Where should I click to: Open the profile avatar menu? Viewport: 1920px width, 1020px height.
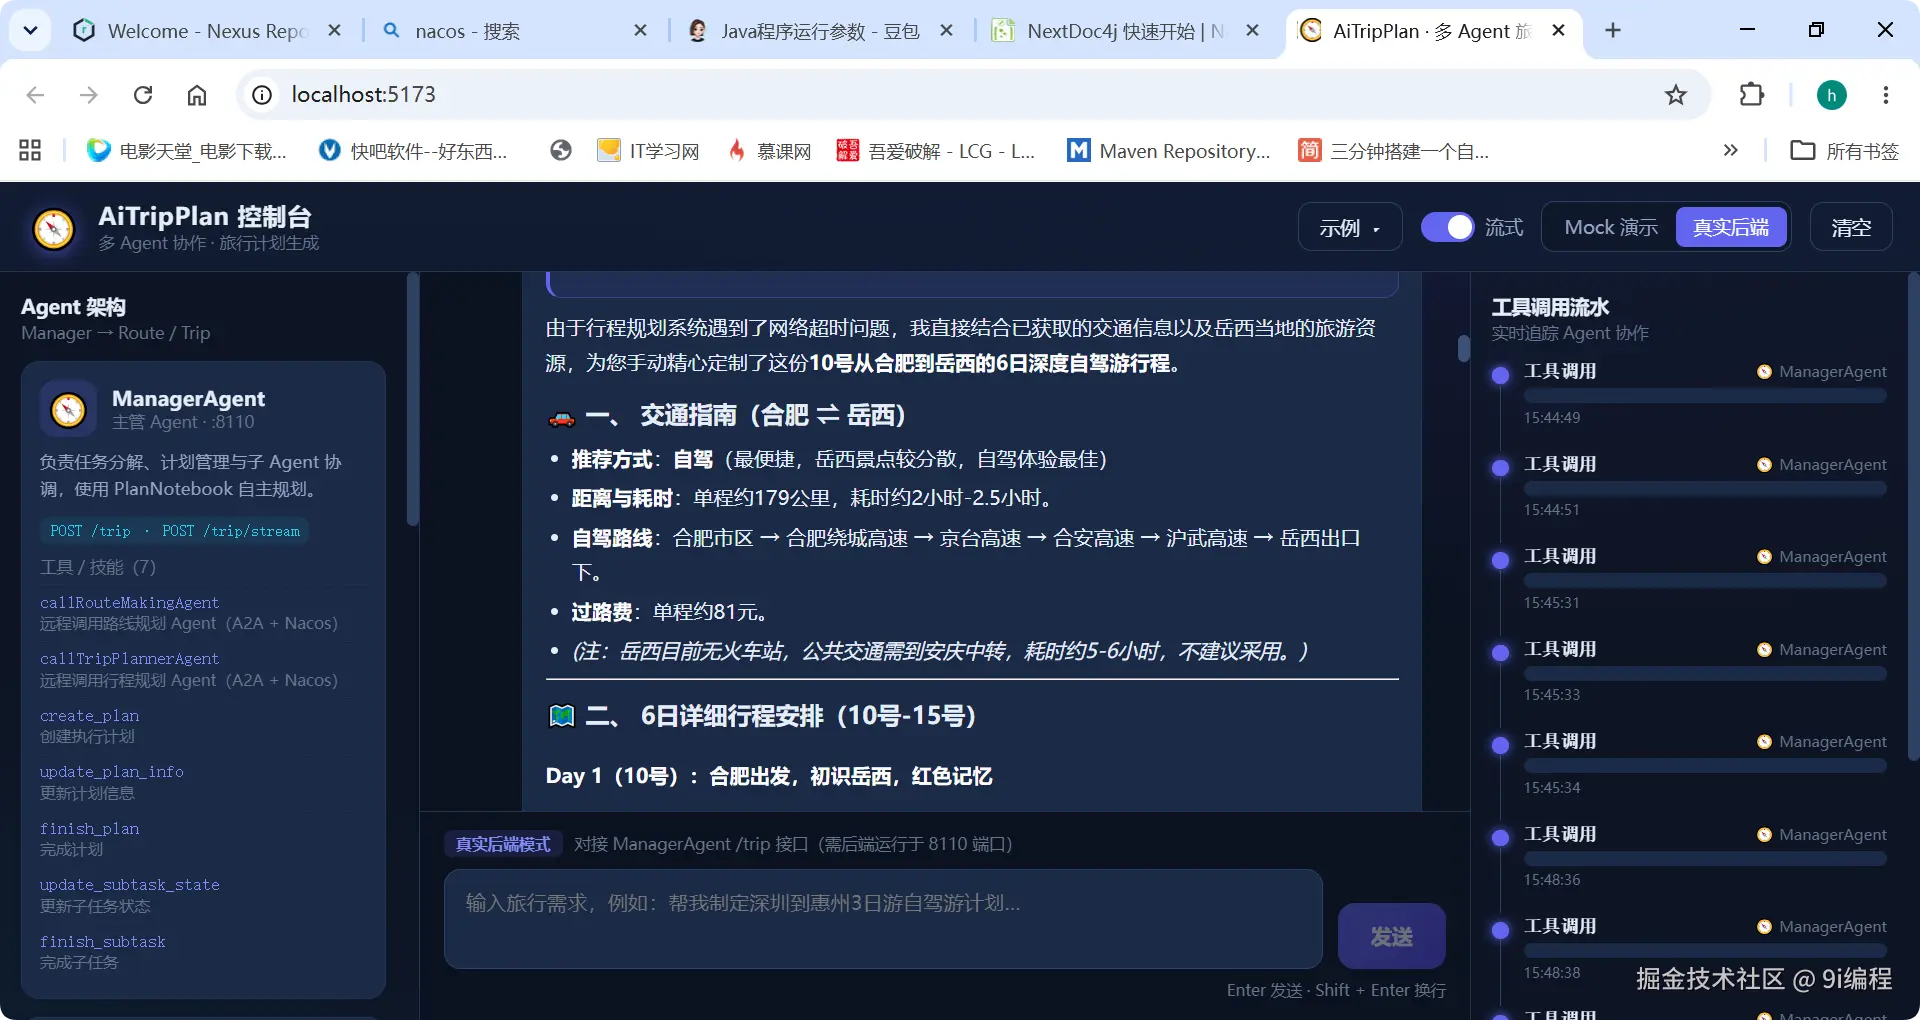[x=1832, y=95]
